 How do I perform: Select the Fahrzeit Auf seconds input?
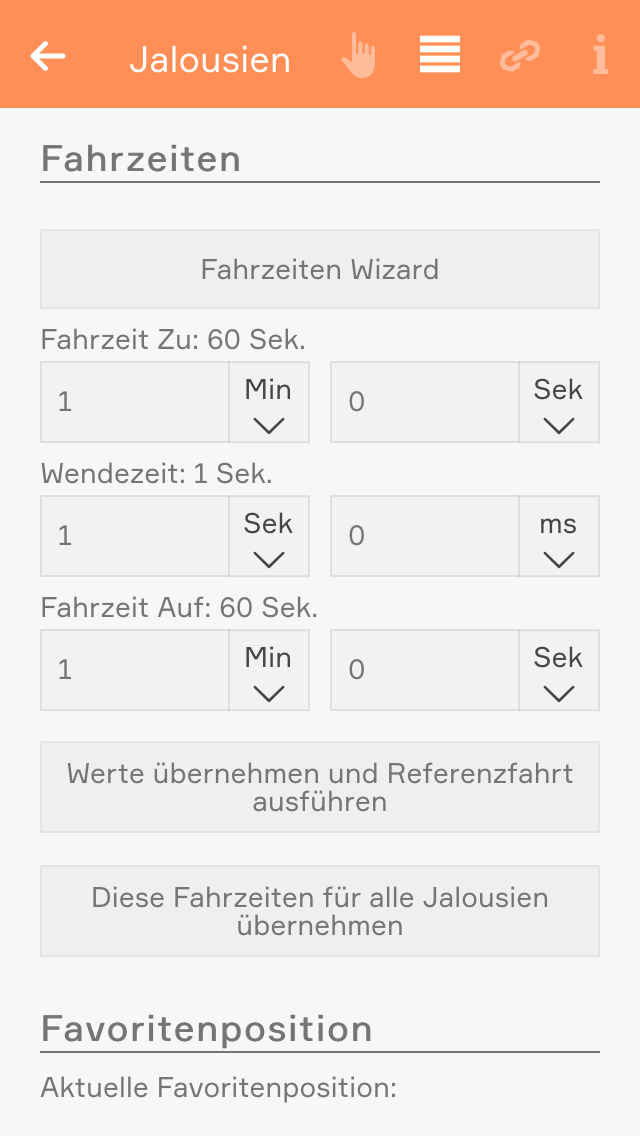(x=425, y=671)
